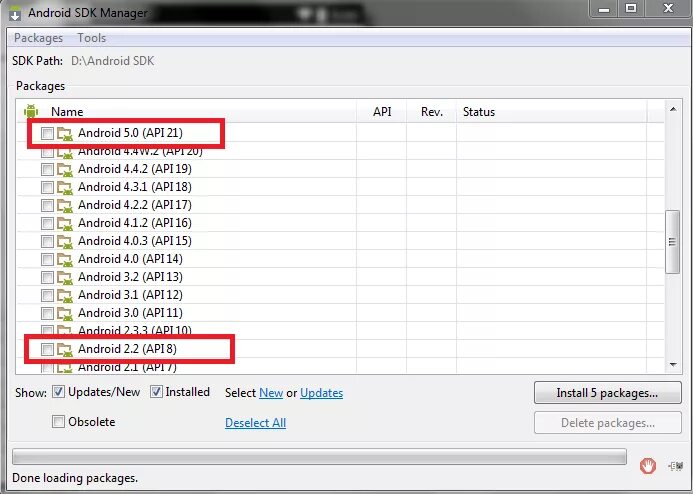Open the log window icon in status bar
The height and width of the screenshot is (494, 693).
click(676, 466)
